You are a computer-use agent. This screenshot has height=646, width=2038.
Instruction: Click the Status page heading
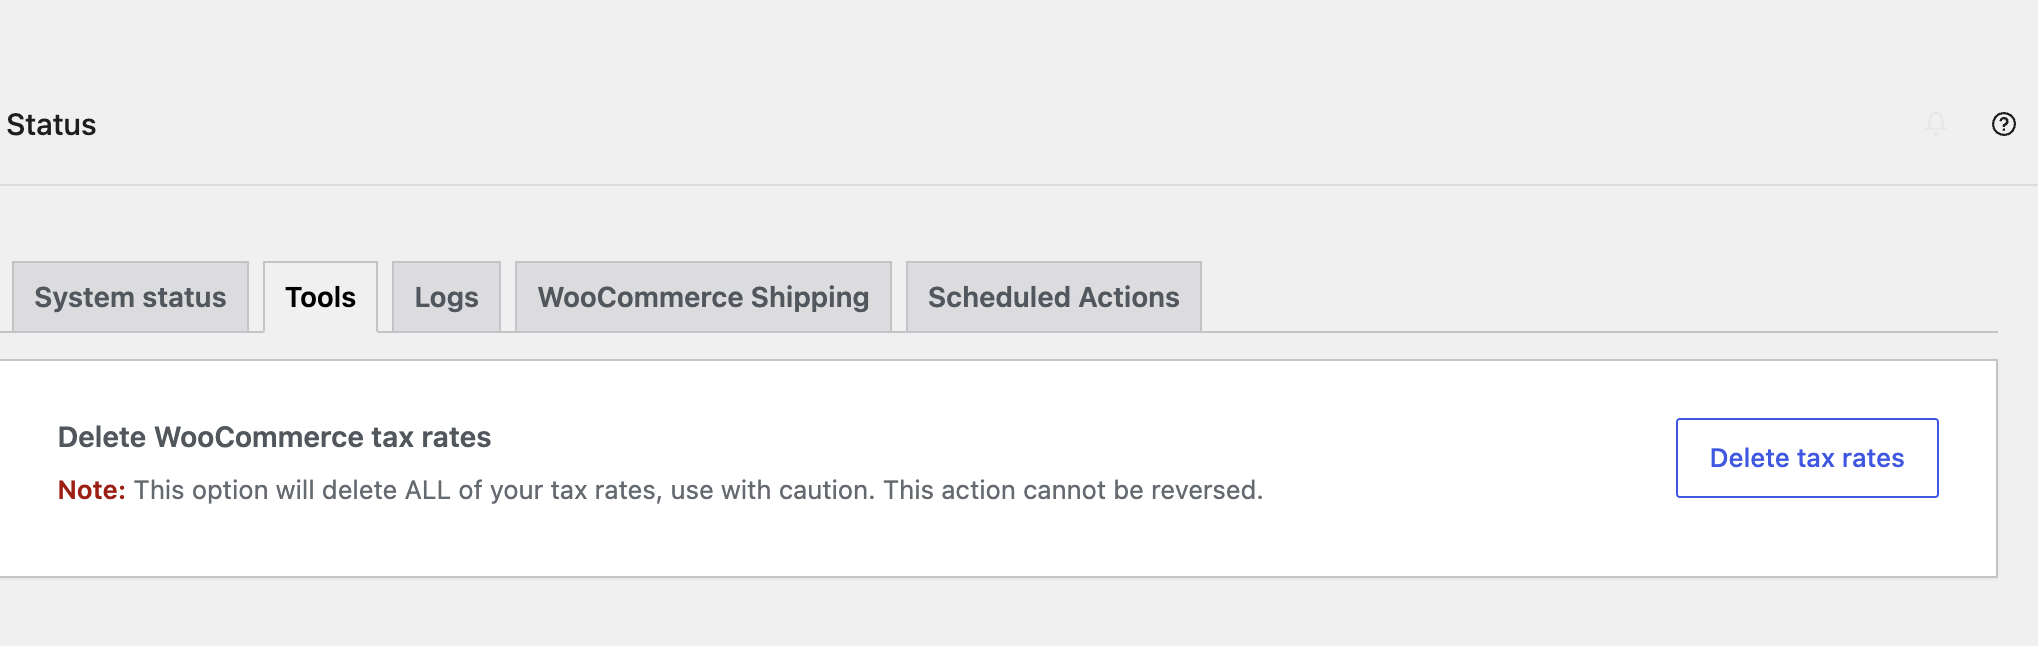pyautogui.click(x=51, y=125)
